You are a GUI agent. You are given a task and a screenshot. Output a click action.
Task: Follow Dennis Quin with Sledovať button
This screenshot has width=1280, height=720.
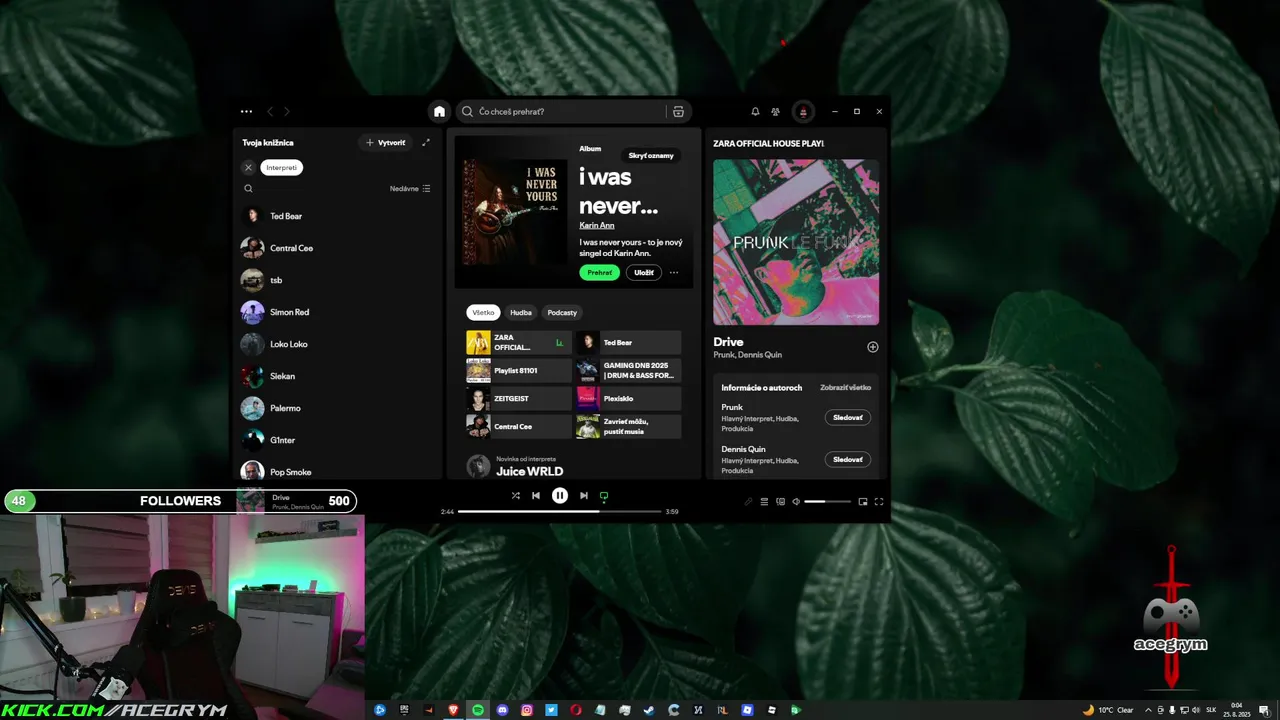[848, 460]
